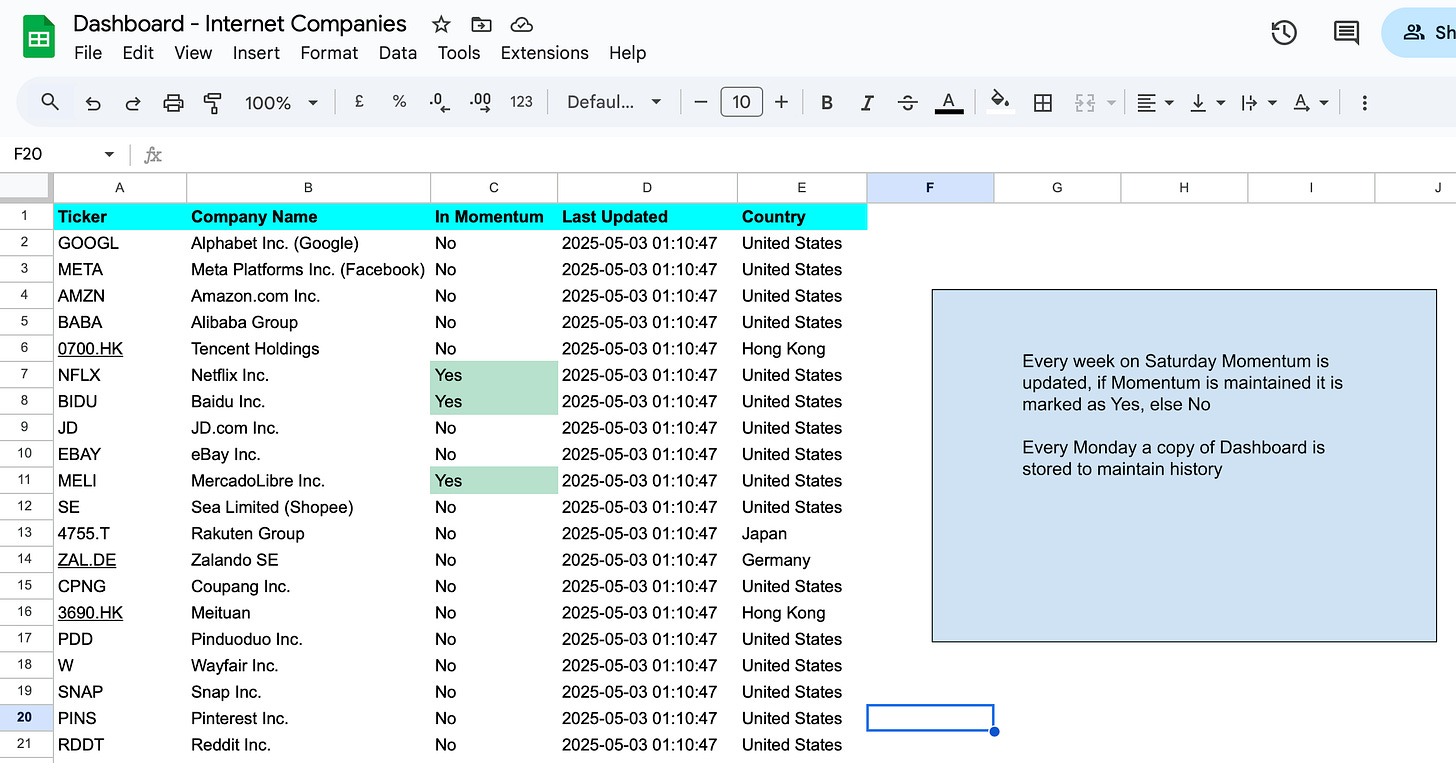Toggle italic formatting
The width and height of the screenshot is (1456, 763).
tap(867, 102)
